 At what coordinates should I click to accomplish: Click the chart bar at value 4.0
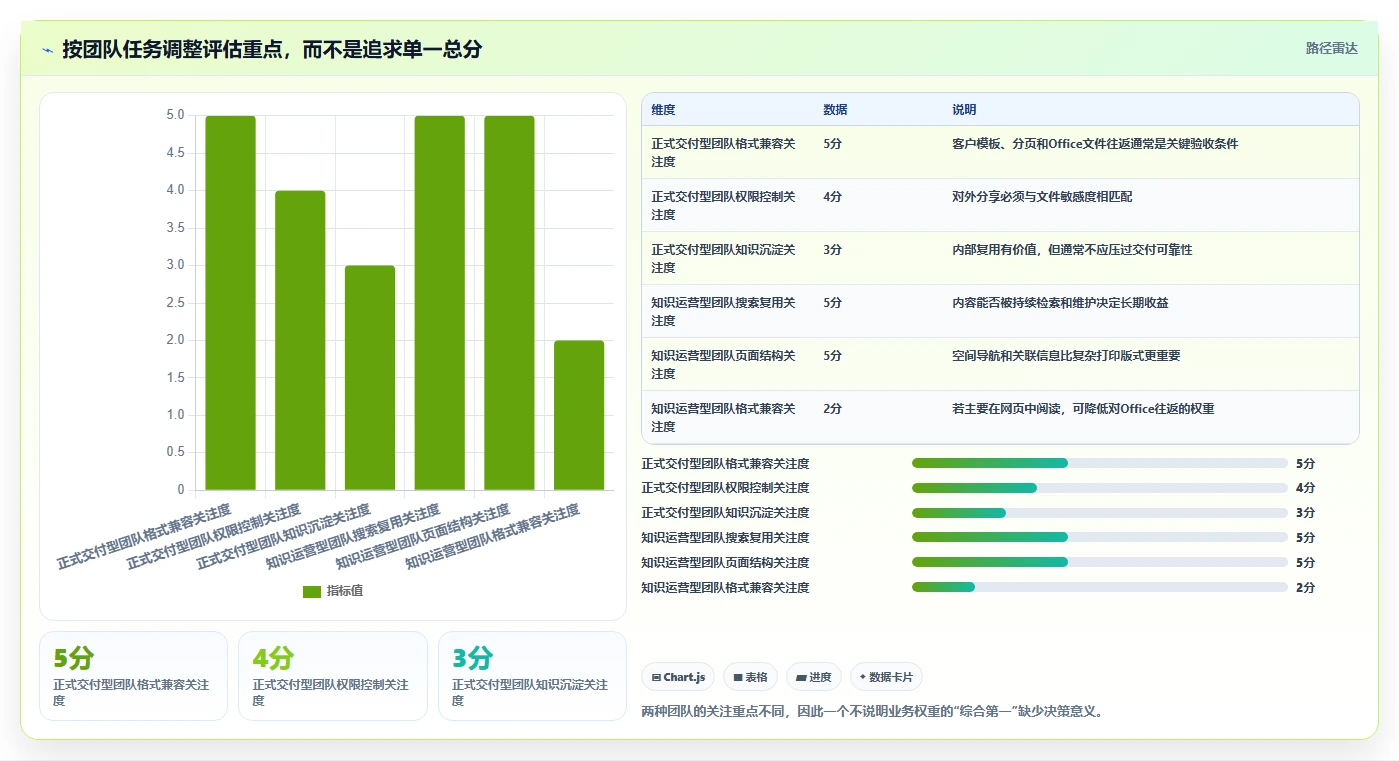coord(300,340)
